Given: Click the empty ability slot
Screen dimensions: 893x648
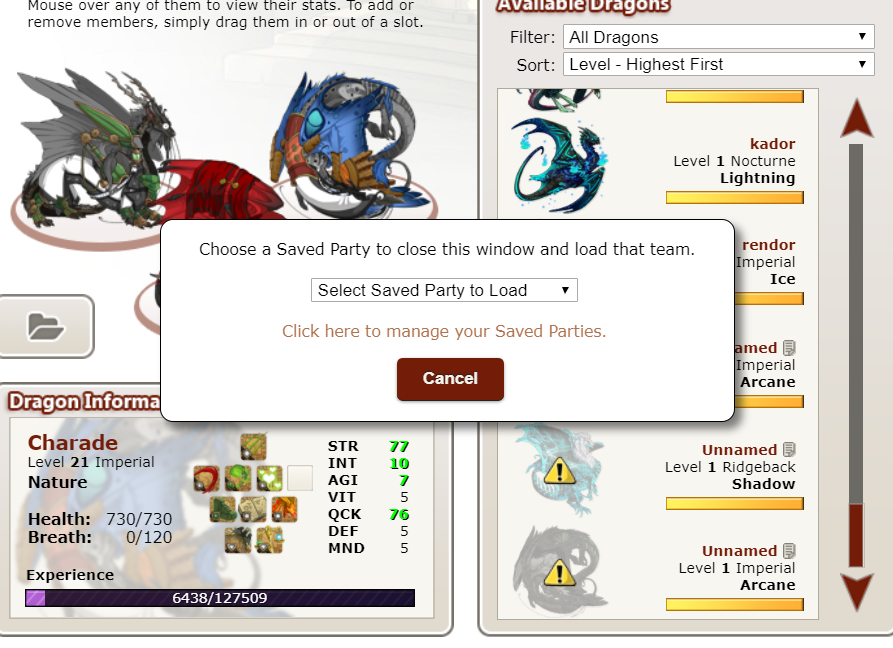Looking at the screenshot, I should tap(300, 478).
